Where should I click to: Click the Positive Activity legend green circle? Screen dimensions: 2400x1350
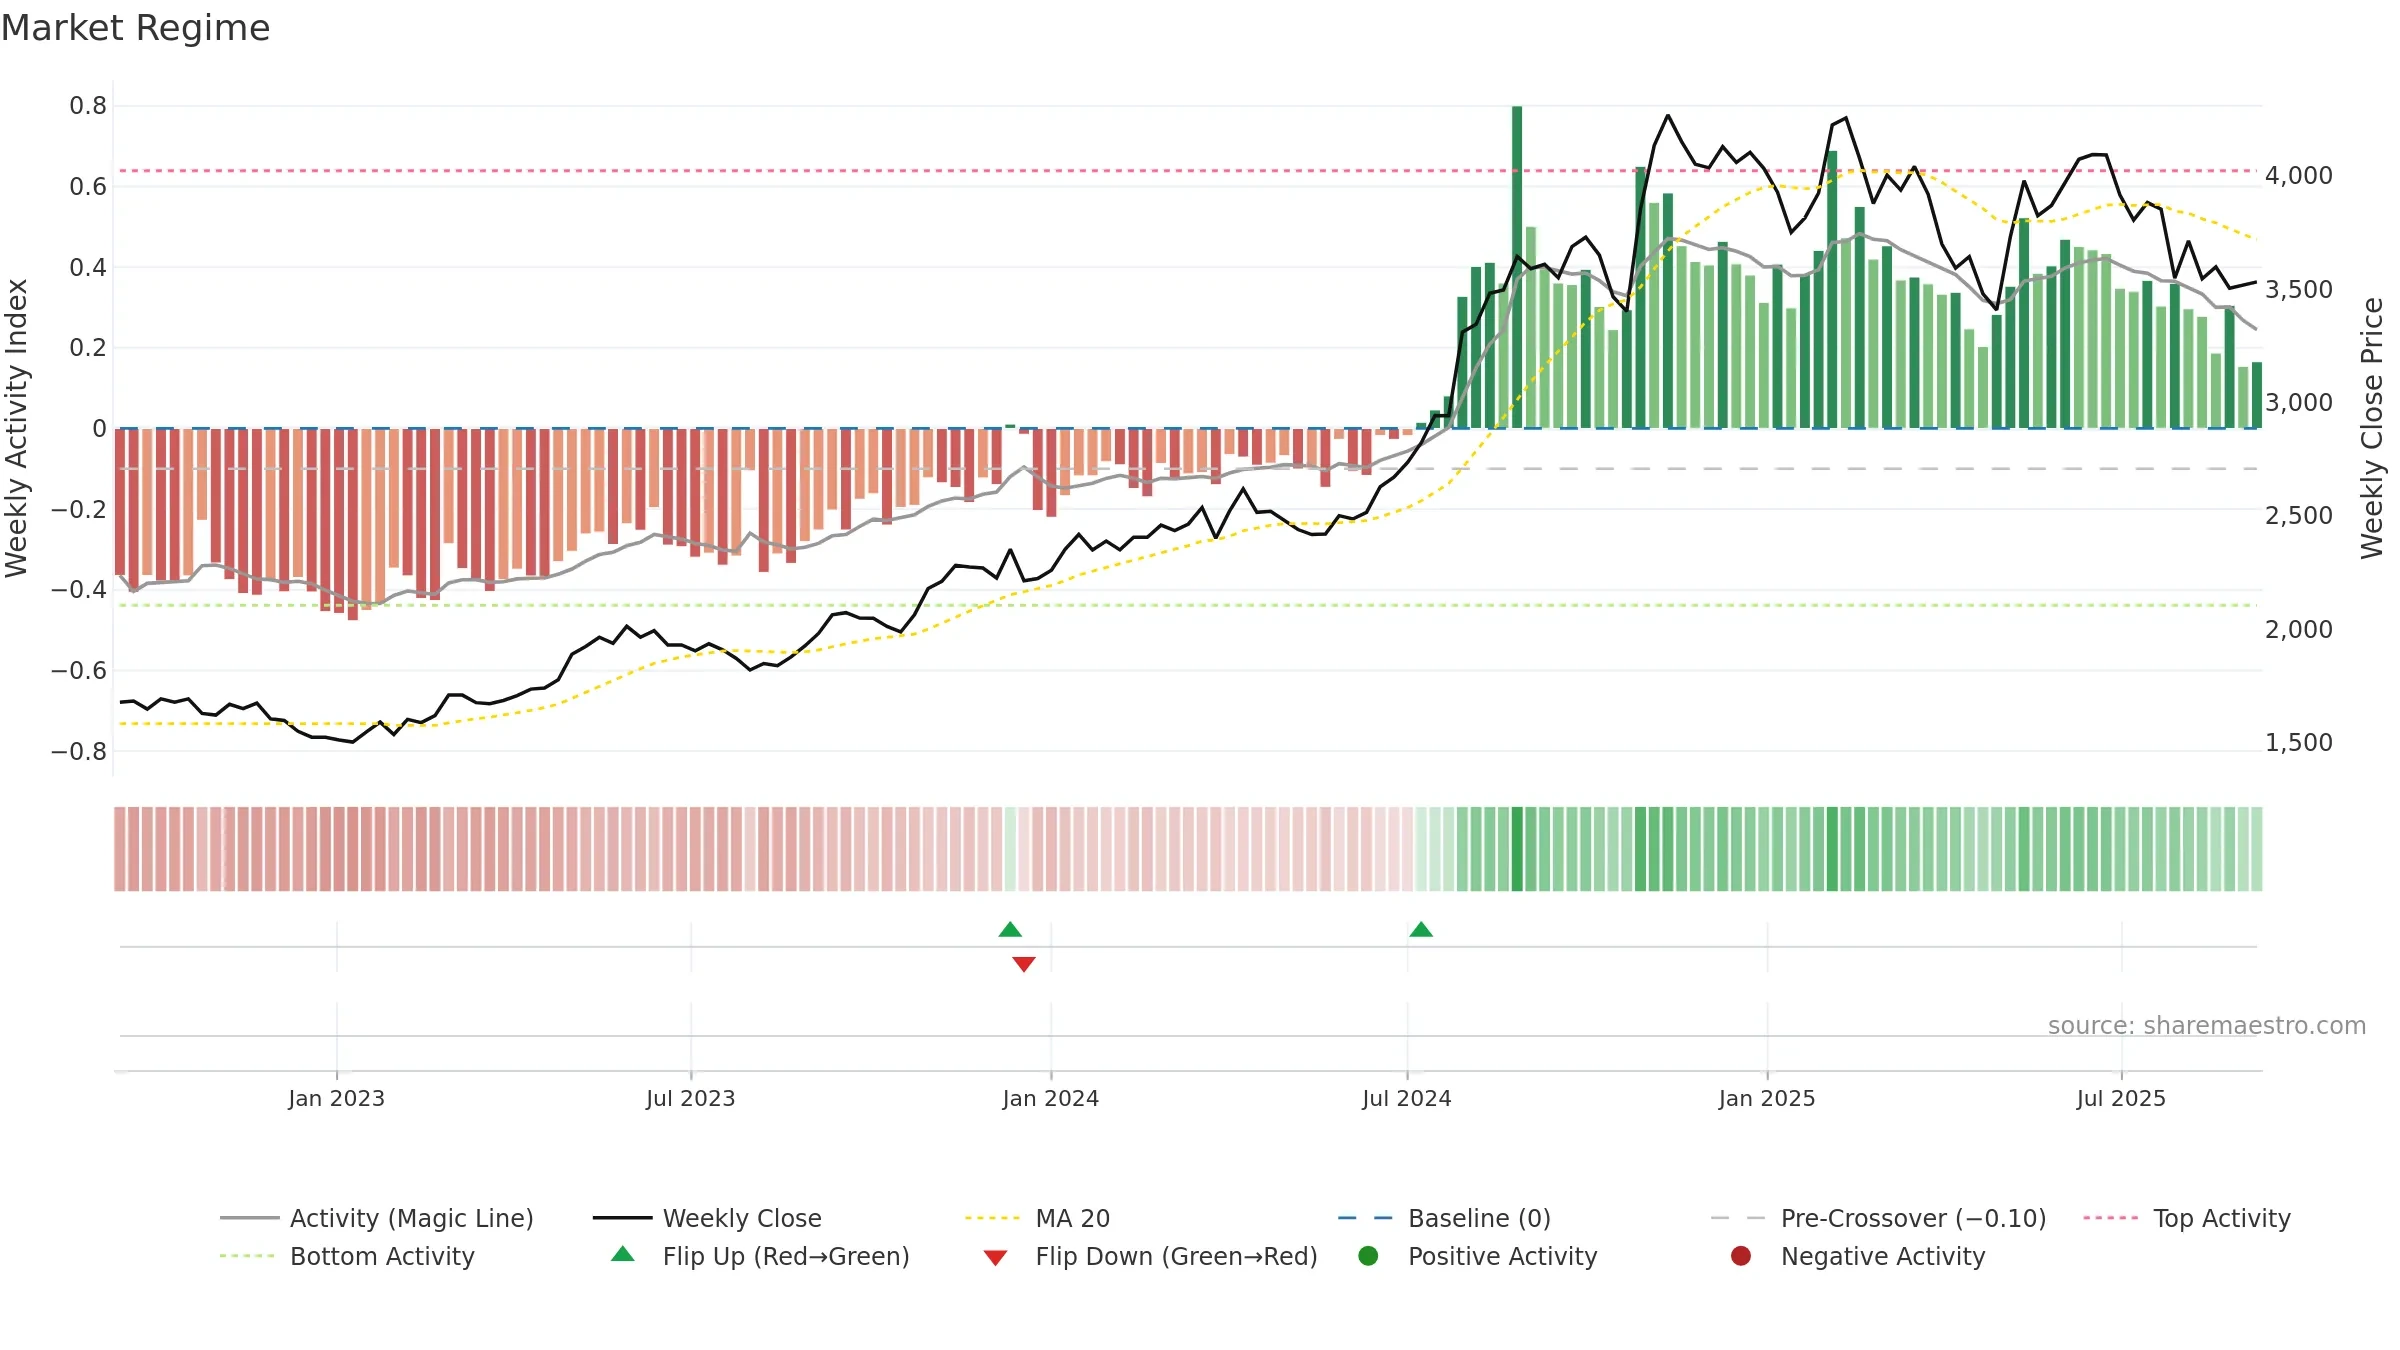[x=1368, y=1255]
